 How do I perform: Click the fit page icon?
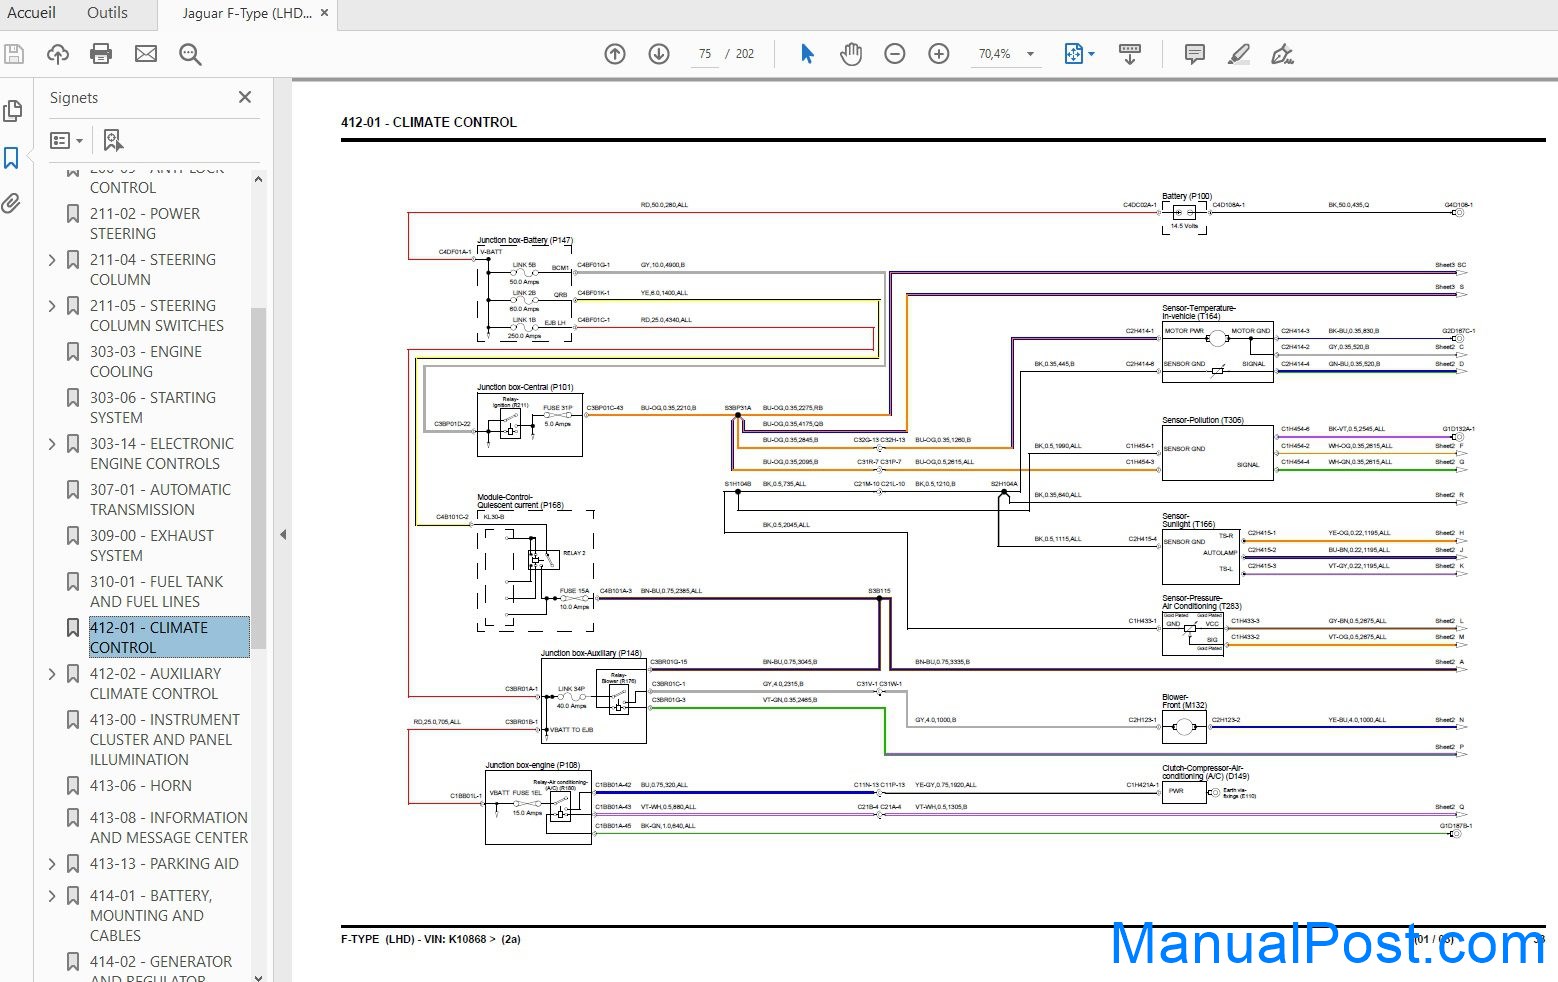tap(1073, 54)
